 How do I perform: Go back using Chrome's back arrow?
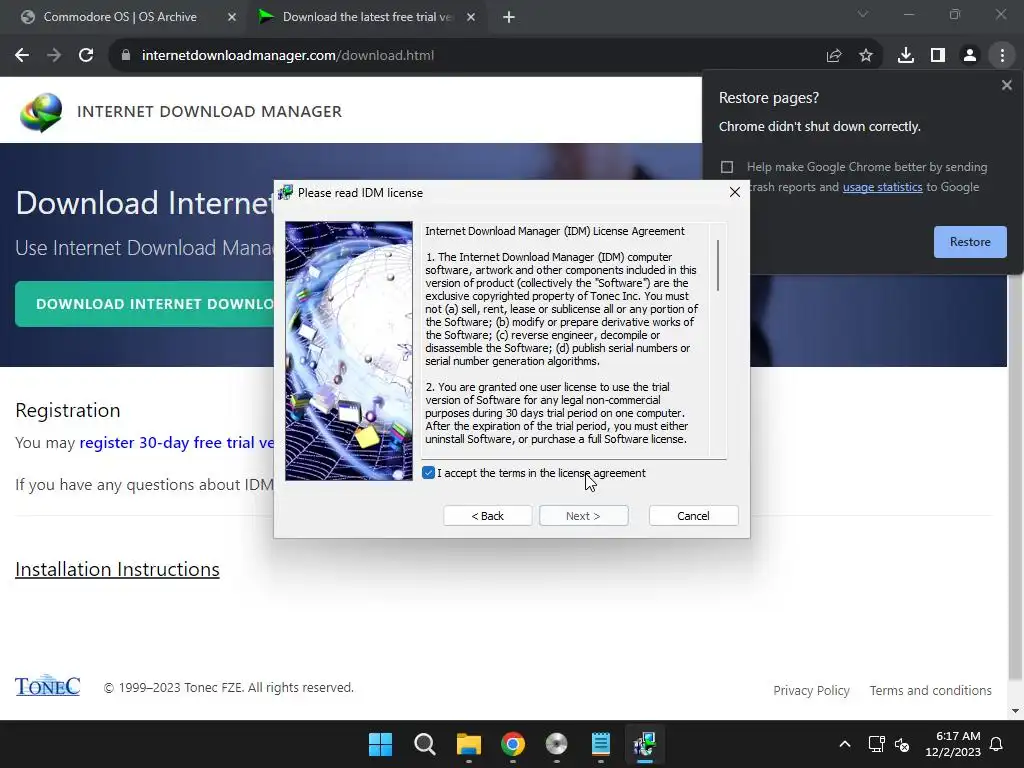pos(22,56)
